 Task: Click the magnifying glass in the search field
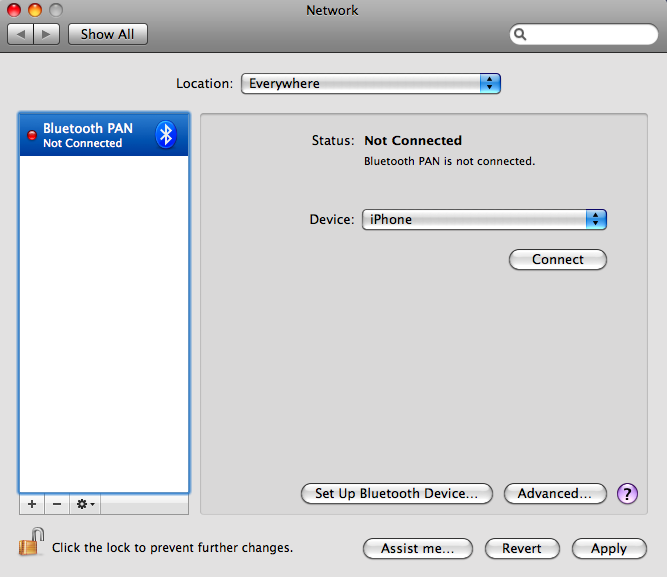pyautogui.click(x=522, y=34)
